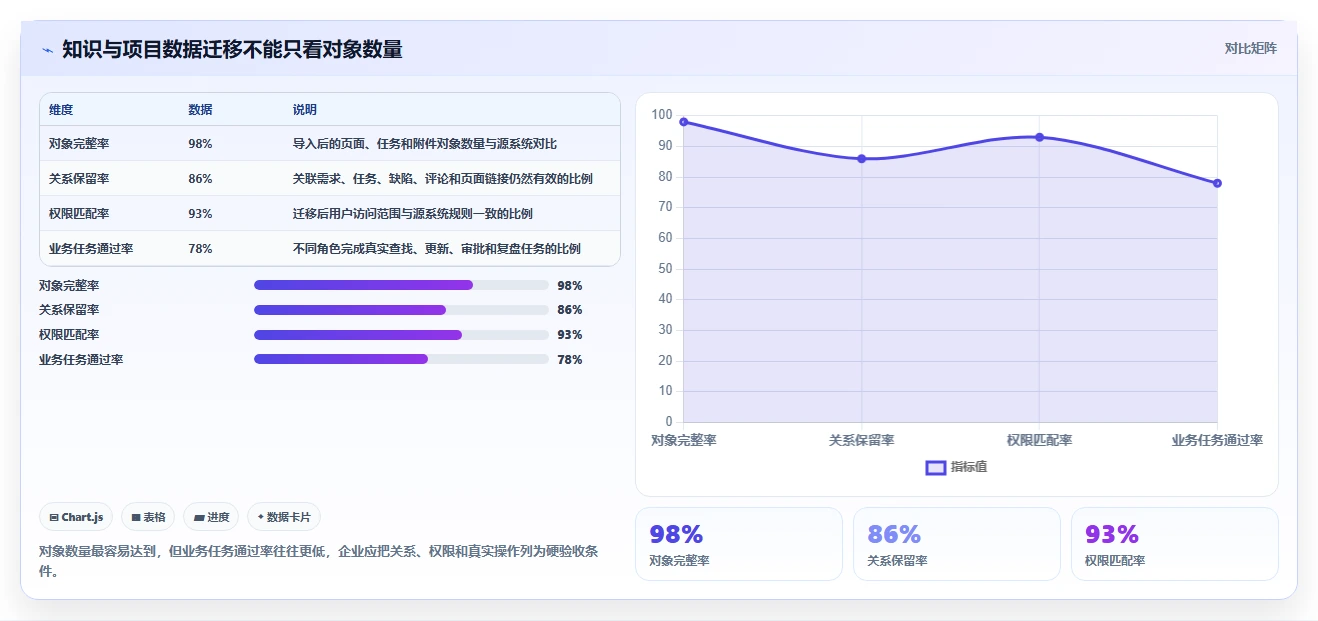Click the 78% label beside progress bars
Screen dimensions: 1318x621
coord(570,359)
